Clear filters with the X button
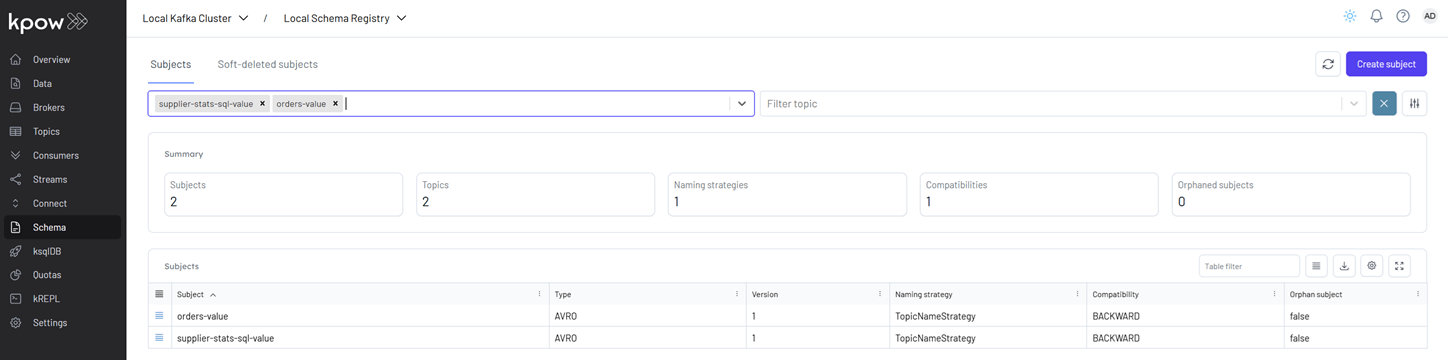 coord(1384,104)
